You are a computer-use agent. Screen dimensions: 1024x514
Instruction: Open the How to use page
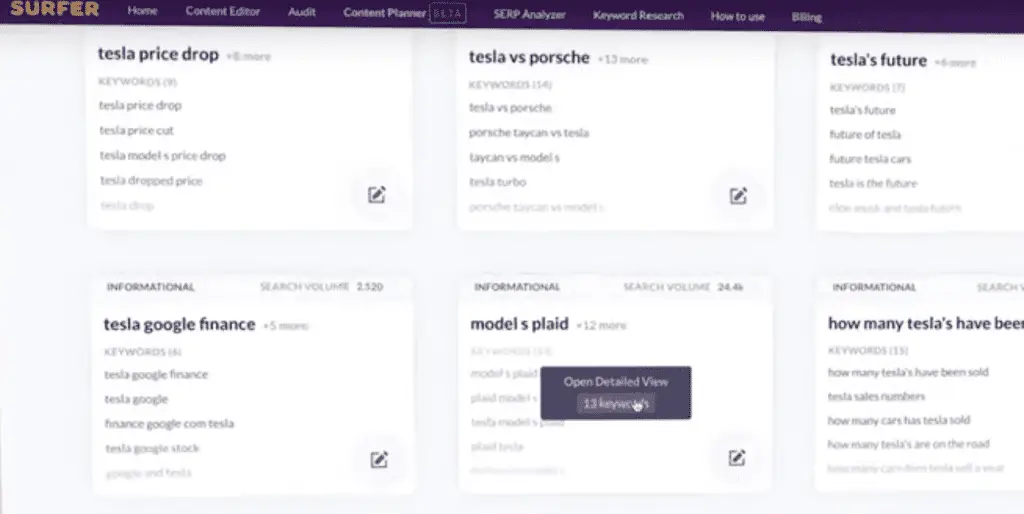click(737, 16)
